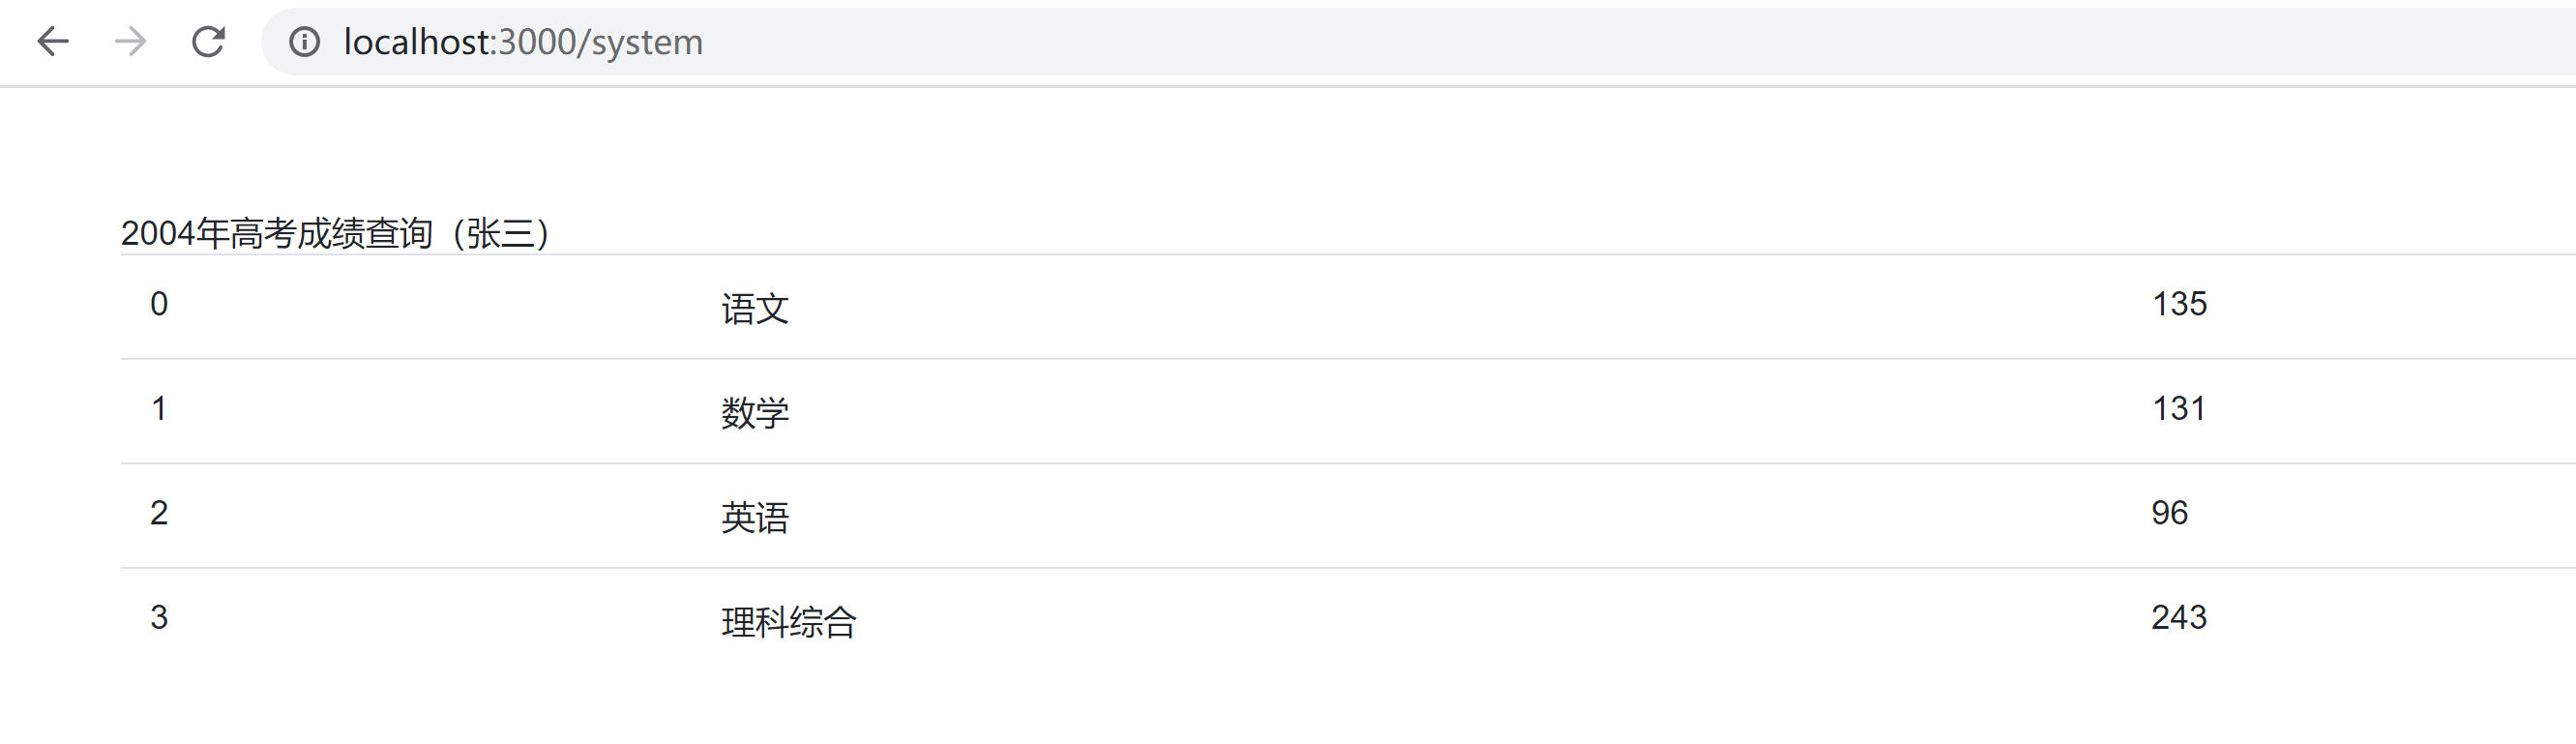The image size is (2576, 744).
Task: Click the score 135 cell
Action: point(2179,304)
